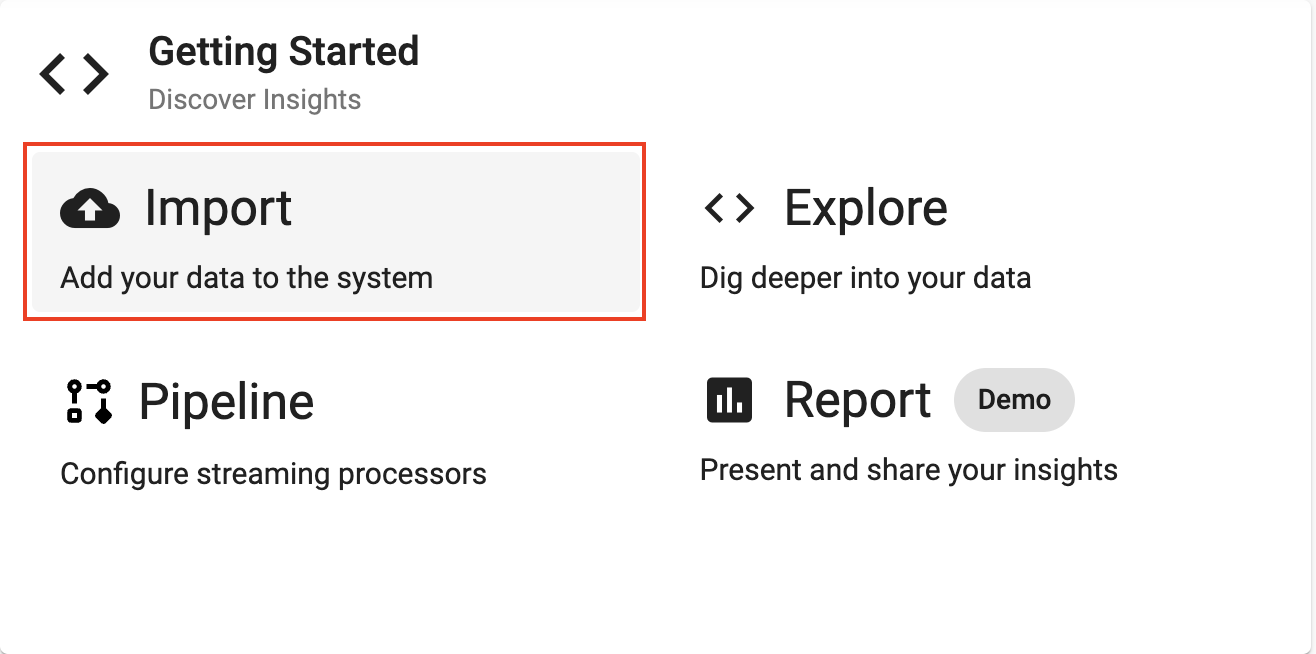The image size is (1316, 654).
Task: Open the Import card title
Action: [218, 208]
